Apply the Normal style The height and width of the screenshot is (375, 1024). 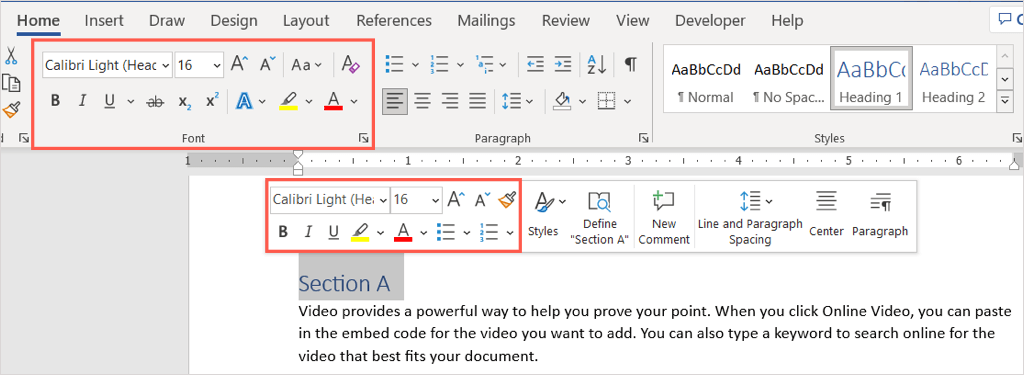(x=706, y=80)
